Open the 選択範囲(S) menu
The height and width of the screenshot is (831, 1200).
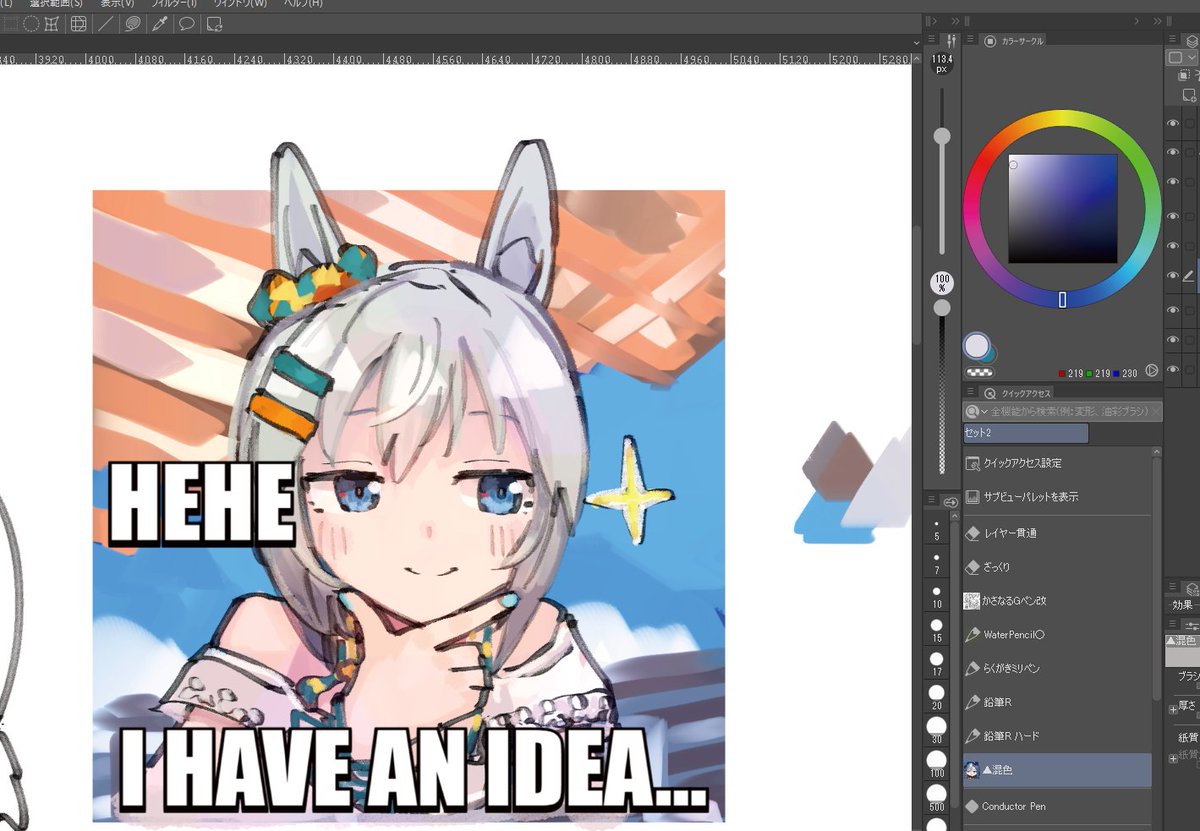[55, 5]
